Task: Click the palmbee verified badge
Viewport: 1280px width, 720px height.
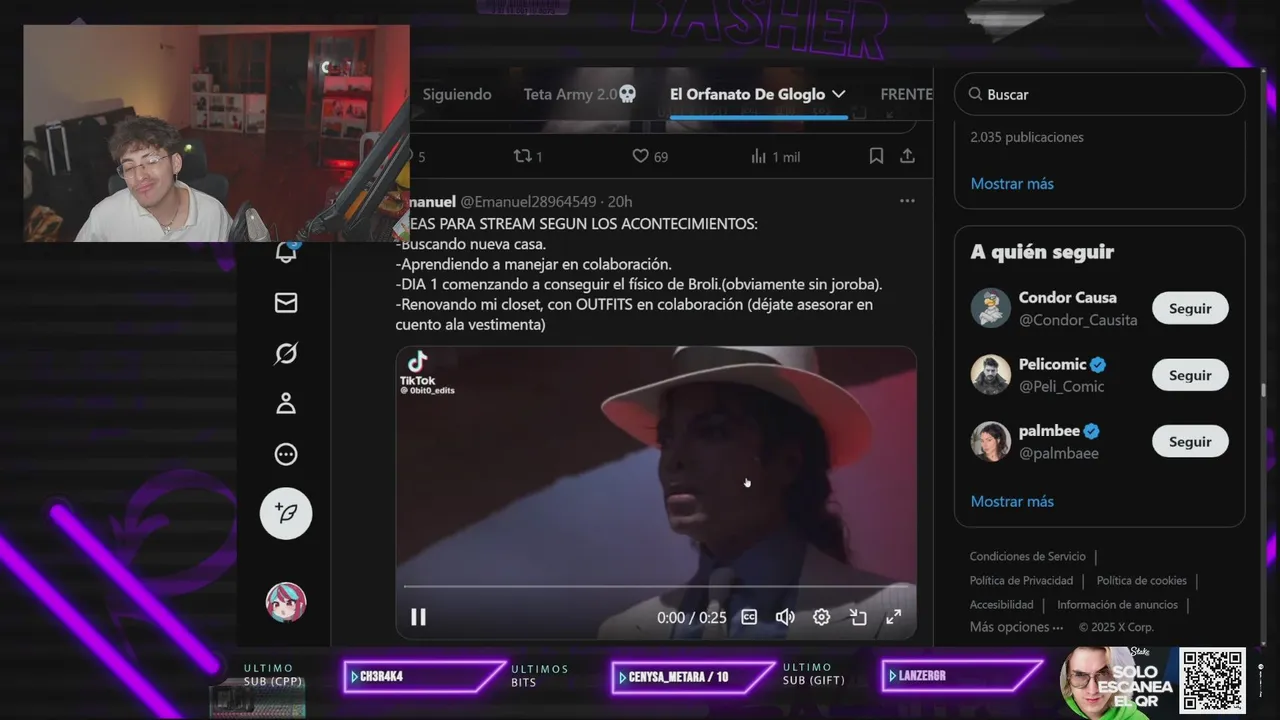Action: click(x=1092, y=431)
